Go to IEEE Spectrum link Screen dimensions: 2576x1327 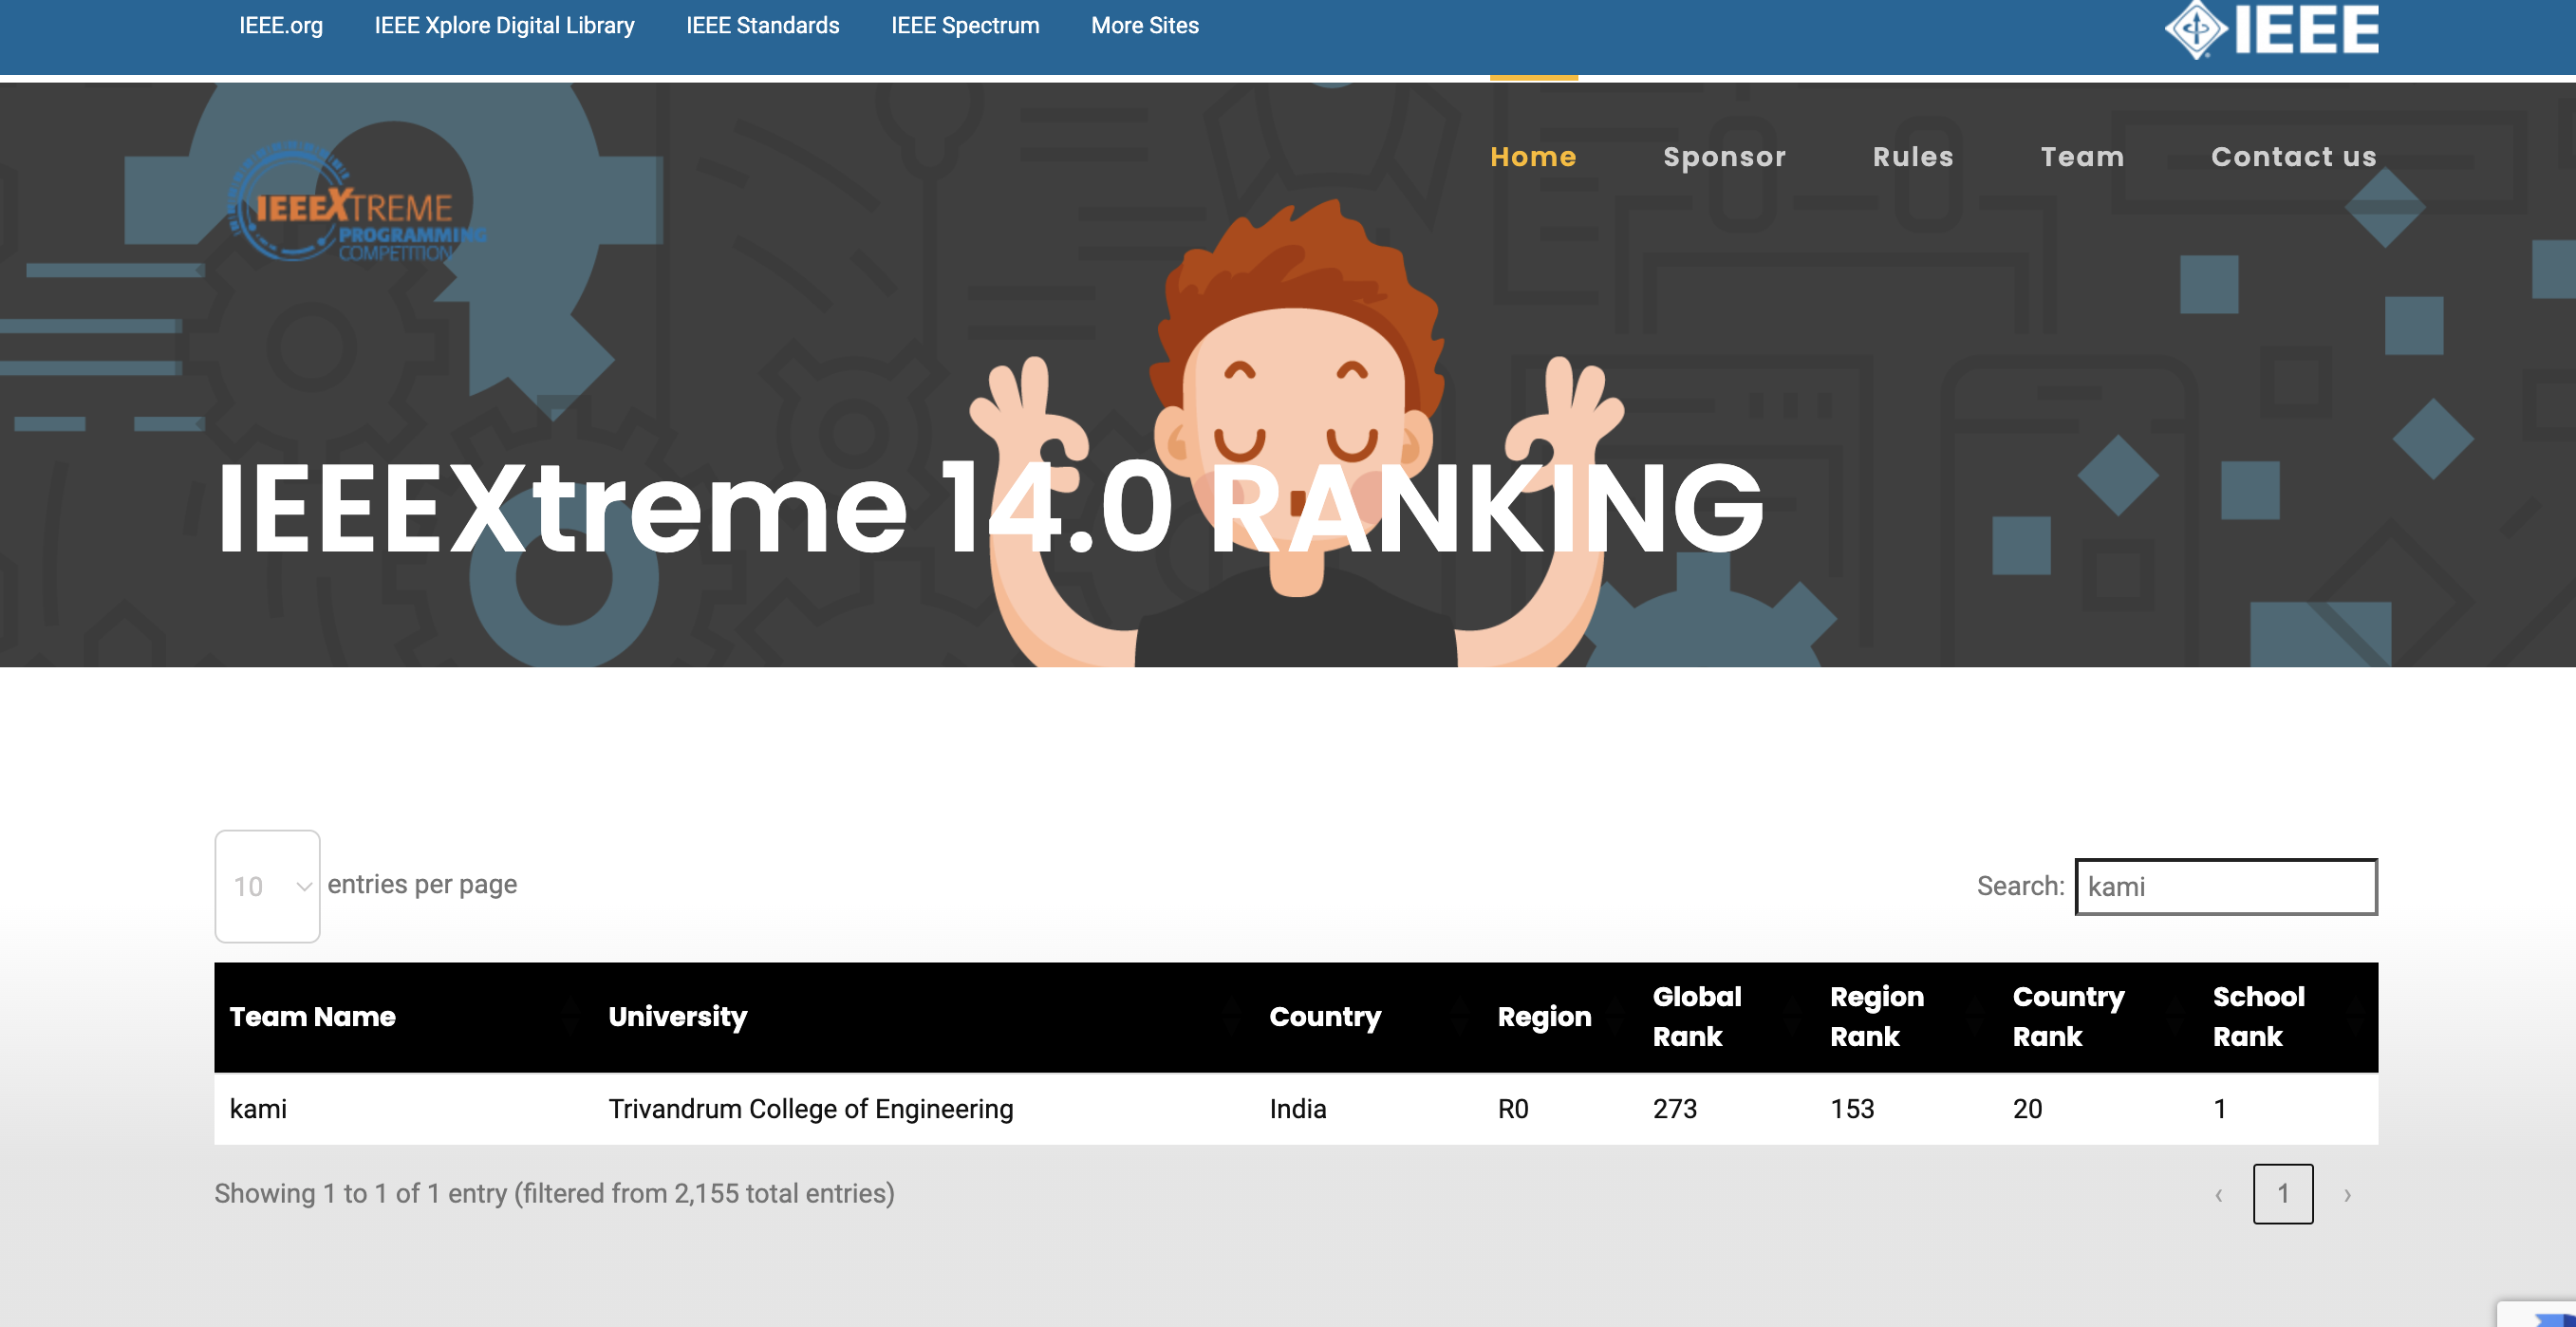click(x=965, y=25)
